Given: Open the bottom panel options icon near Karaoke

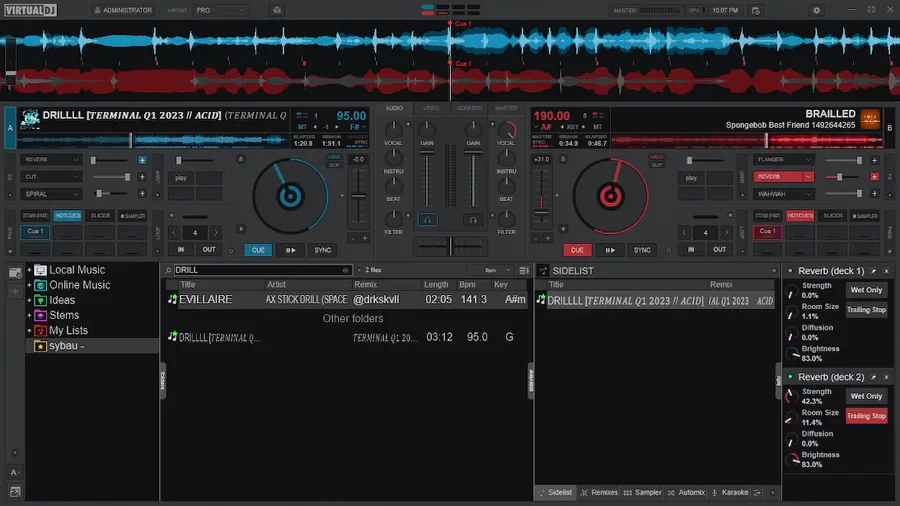Looking at the screenshot, I should [x=758, y=492].
